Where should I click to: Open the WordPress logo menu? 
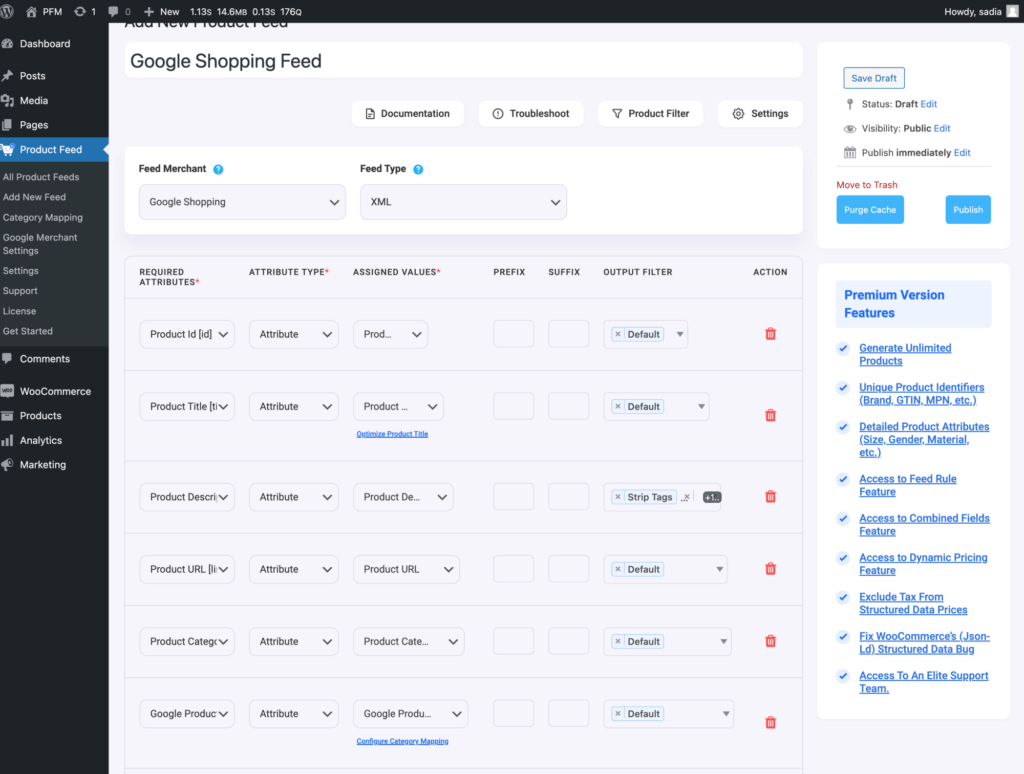coord(7,12)
